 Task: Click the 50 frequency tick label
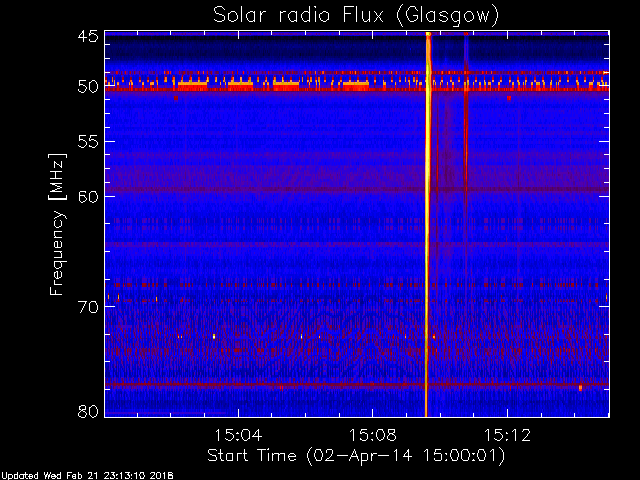click(88, 87)
